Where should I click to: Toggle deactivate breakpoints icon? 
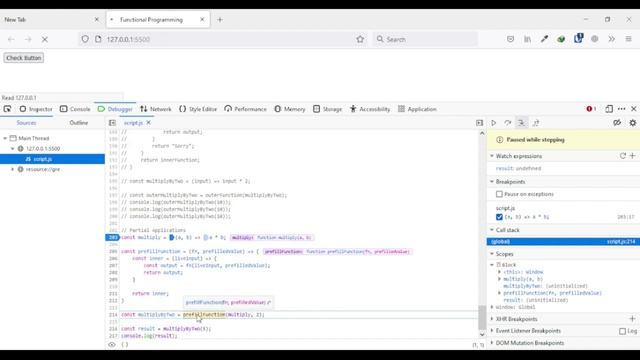[x=617, y=123]
